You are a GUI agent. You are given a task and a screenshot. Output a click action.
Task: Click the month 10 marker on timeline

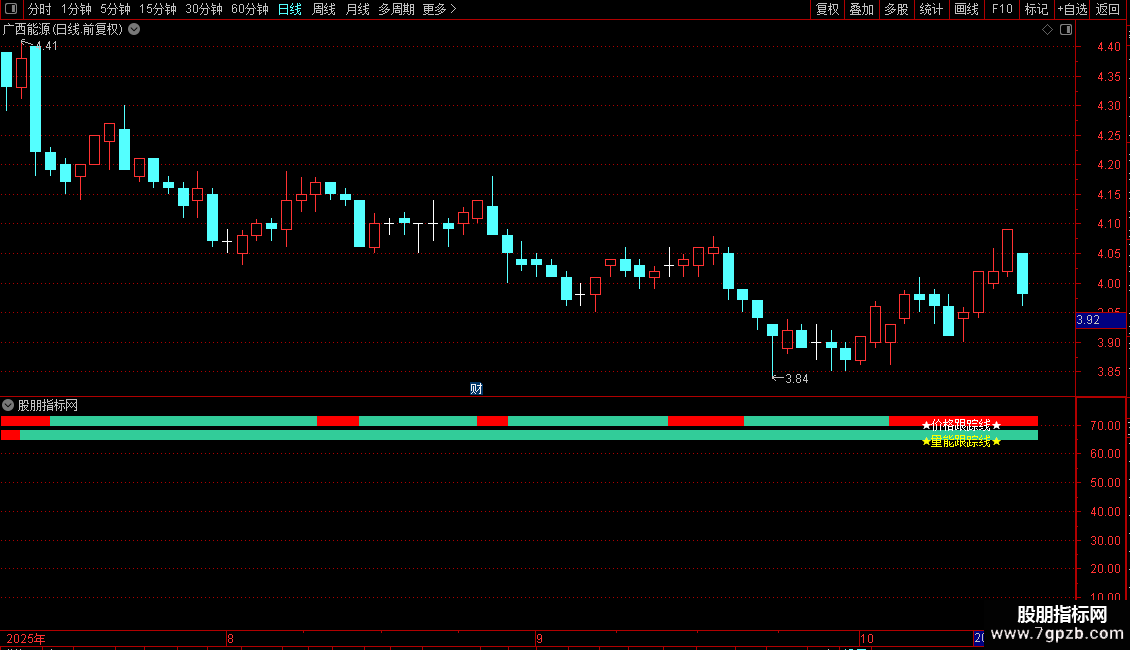point(866,638)
